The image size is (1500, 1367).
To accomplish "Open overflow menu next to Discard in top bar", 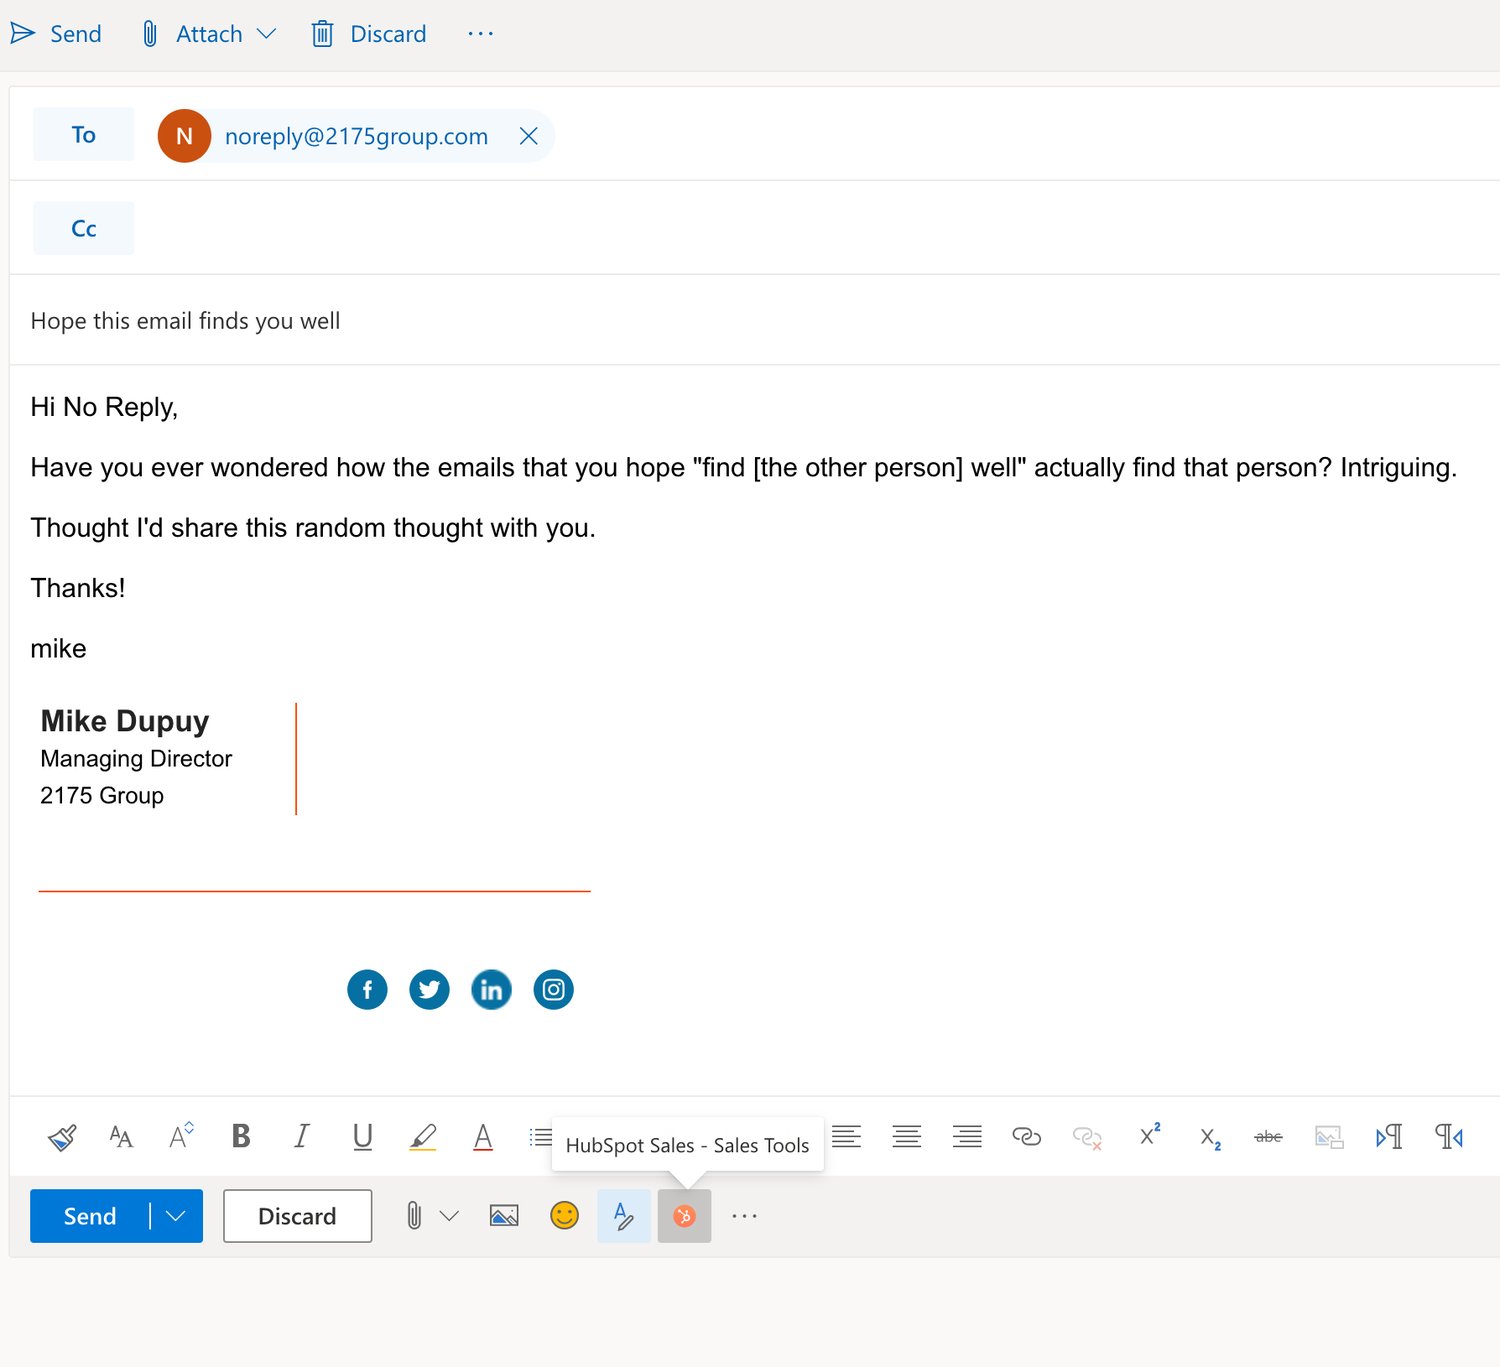I will [x=481, y=33].
